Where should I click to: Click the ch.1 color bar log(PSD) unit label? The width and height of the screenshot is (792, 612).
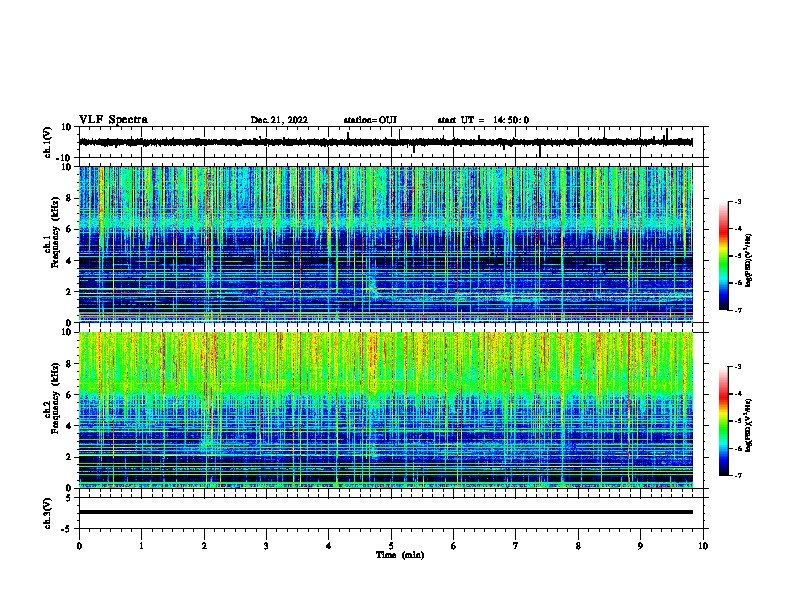[749, 260]
